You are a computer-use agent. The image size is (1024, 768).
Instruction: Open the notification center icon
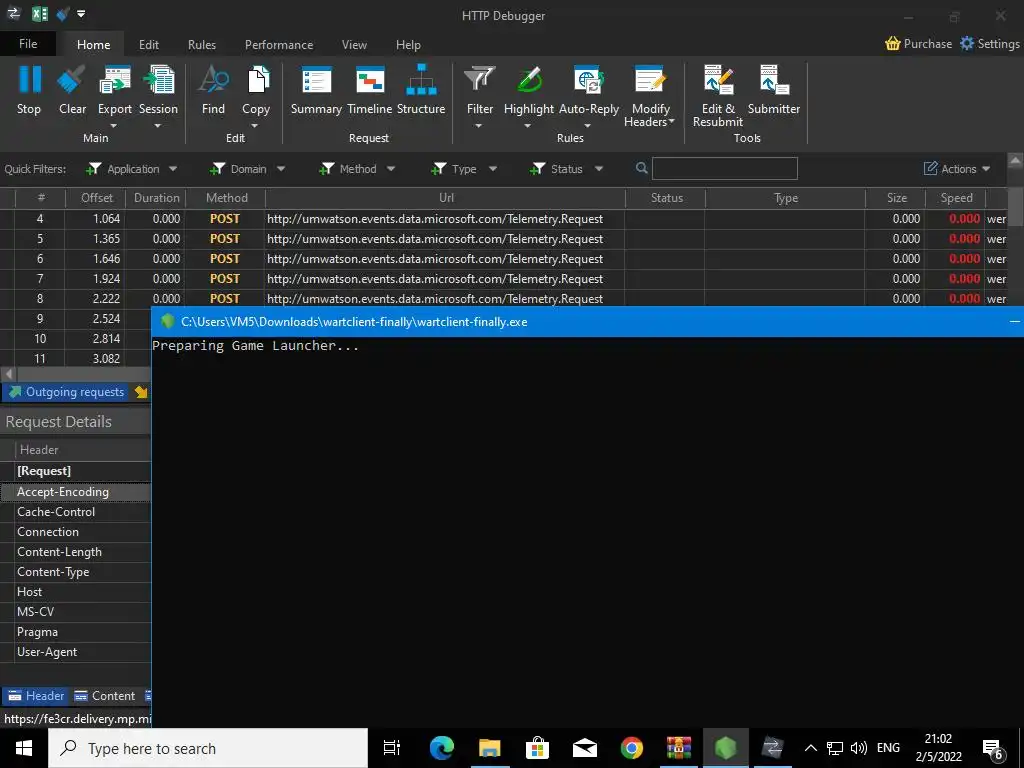(993, 748)
